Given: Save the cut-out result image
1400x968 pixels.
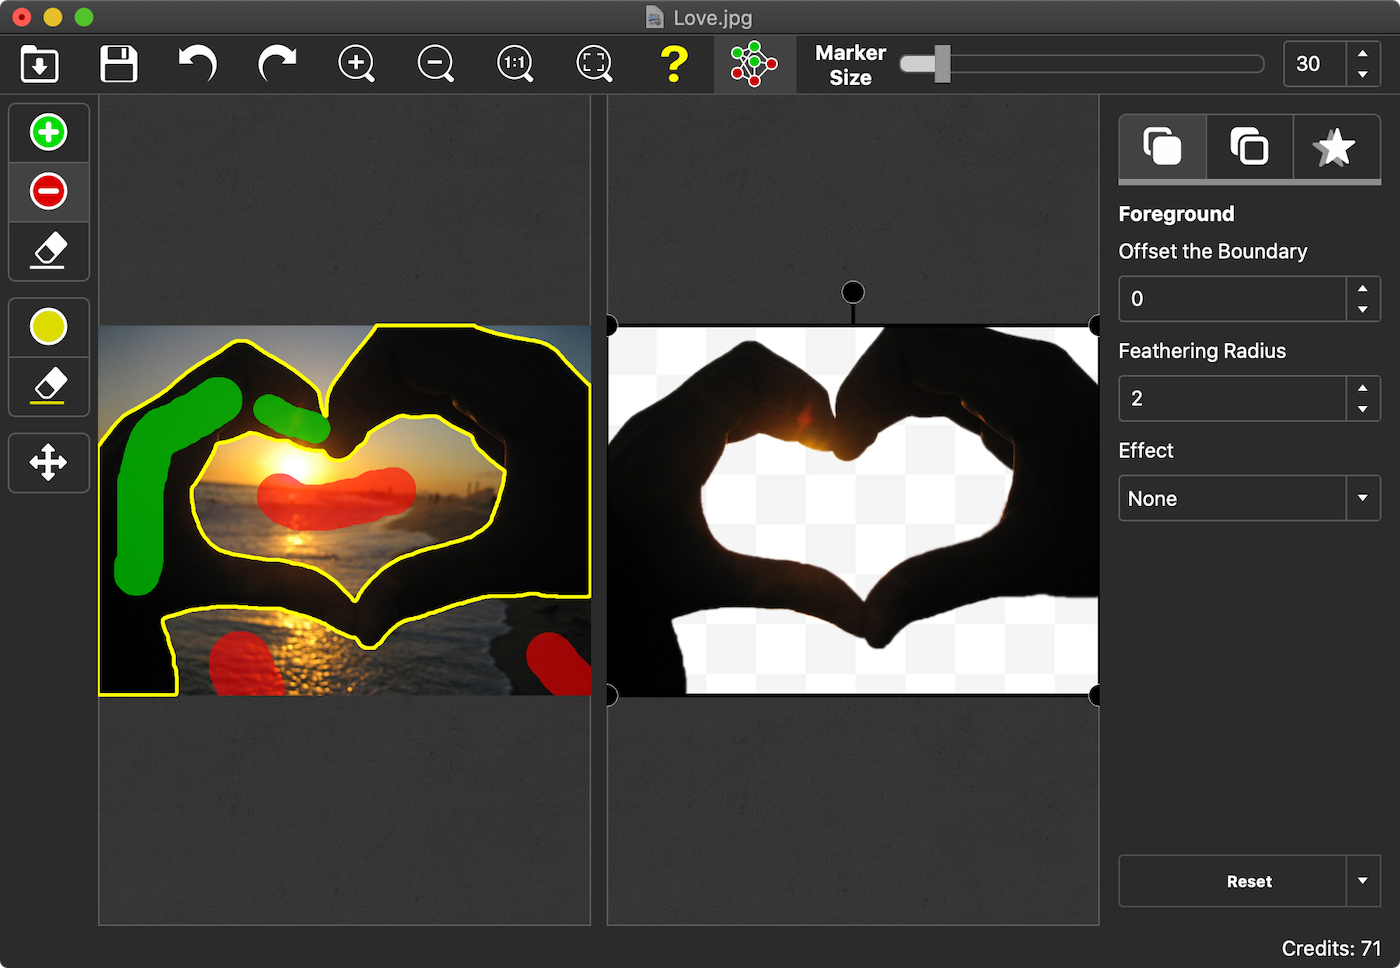Looking at the screenshot, I should [118, 63].
